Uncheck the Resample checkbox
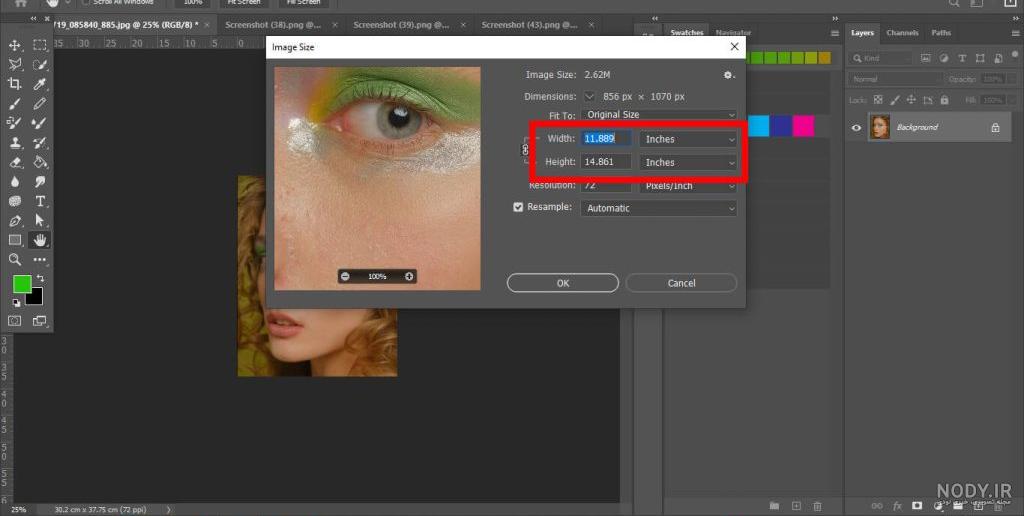Image resolution: width=1024 pixels, height=516 pixels. [x=519, y=207]
